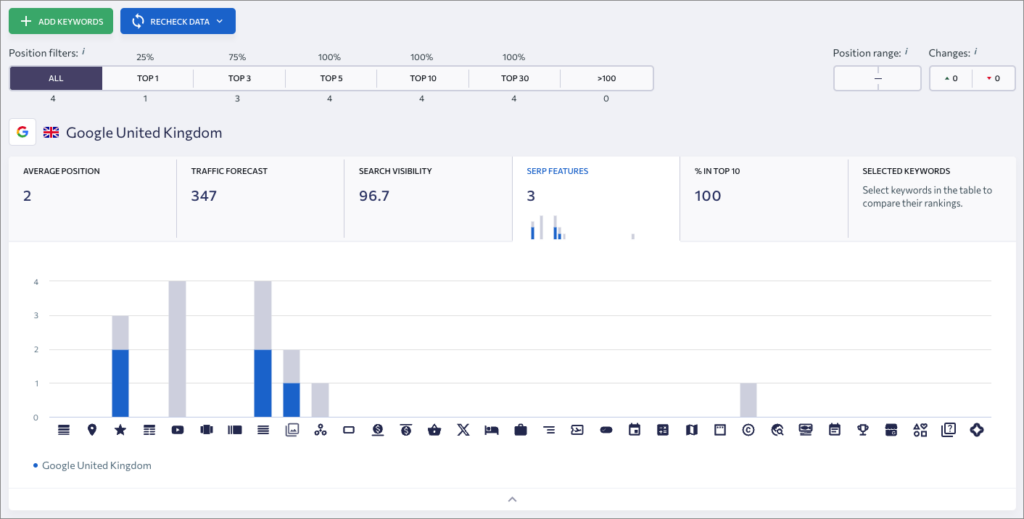Click the folded map feature icon
The image size is (1024, 519).
click(692, 430)
